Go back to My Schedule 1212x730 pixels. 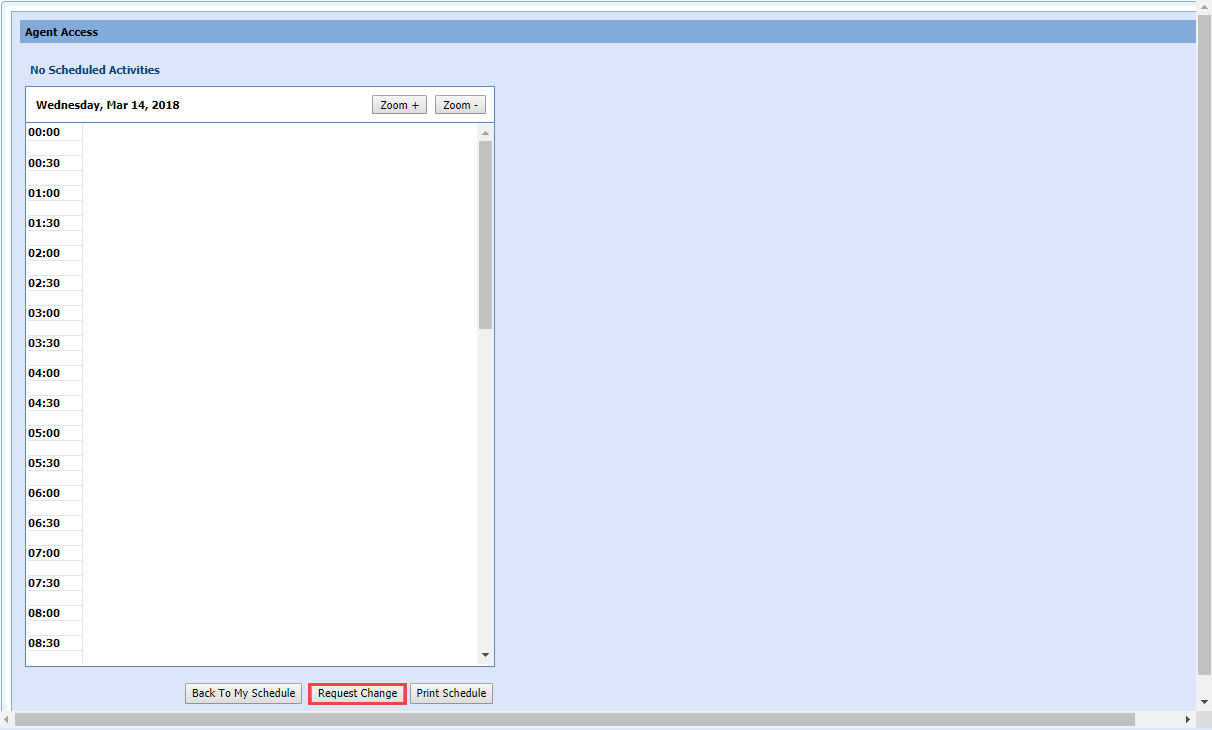point(243,693)
